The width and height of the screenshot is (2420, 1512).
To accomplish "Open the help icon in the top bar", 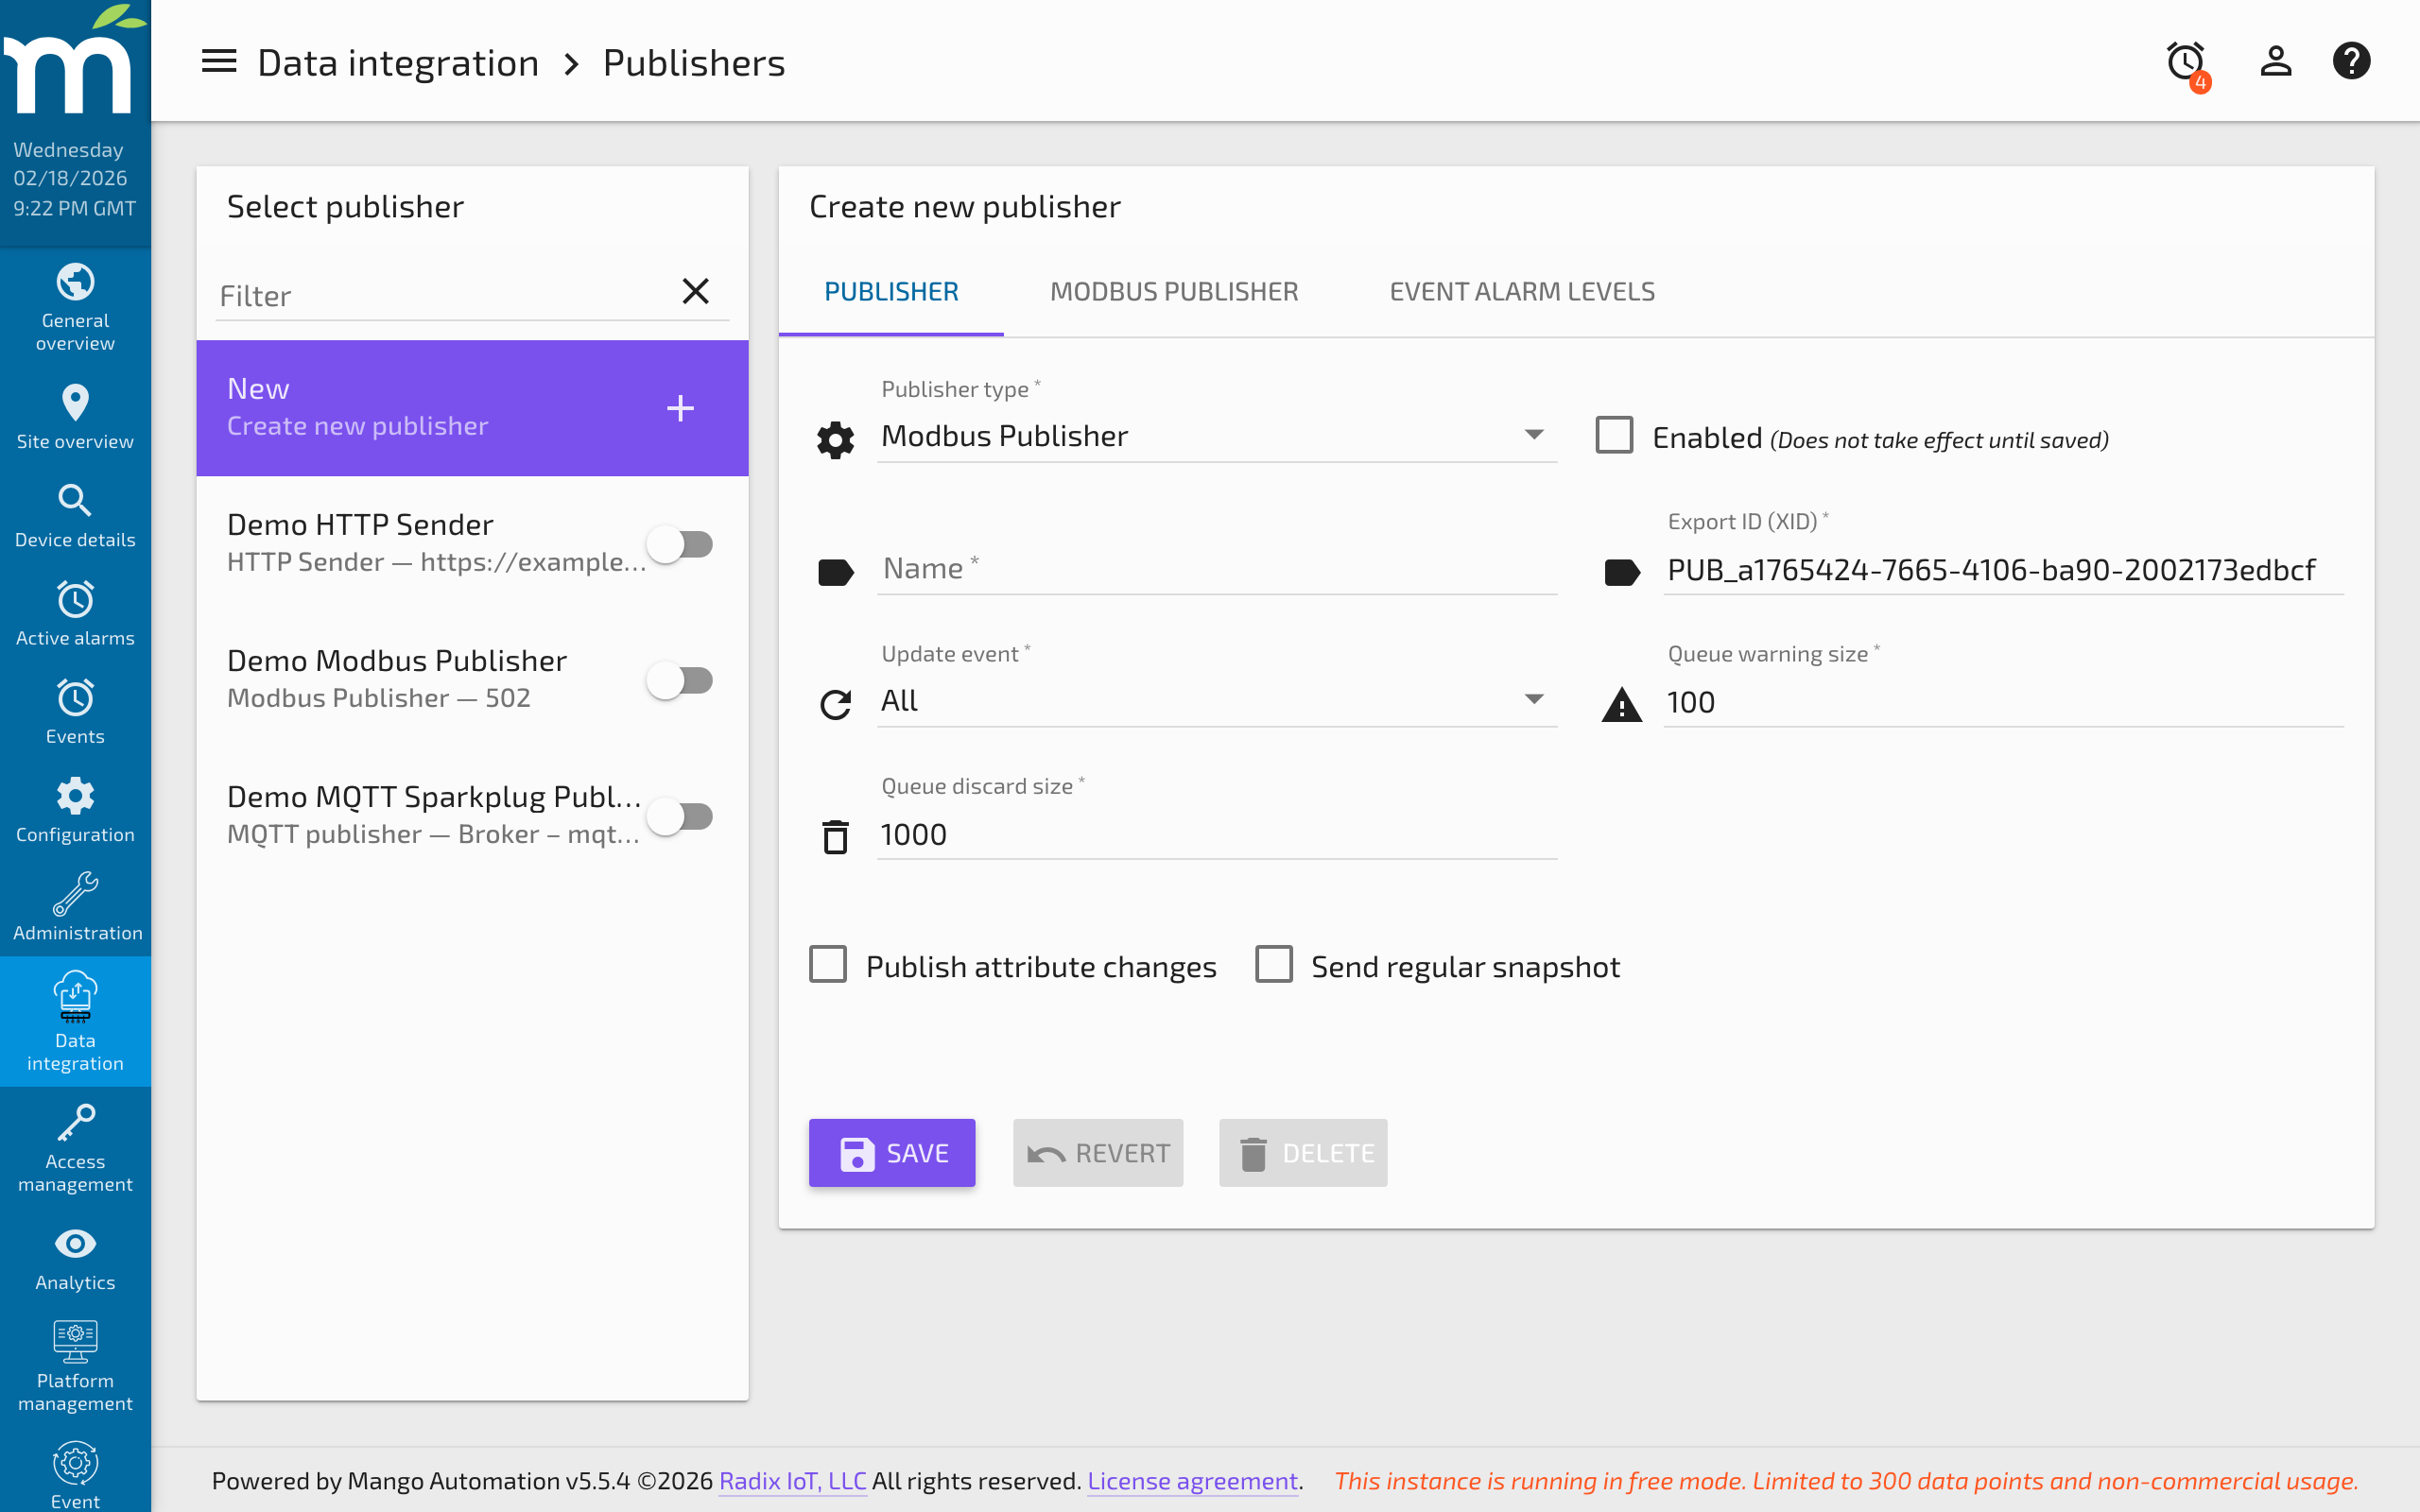I will [x=2352, y=61].
